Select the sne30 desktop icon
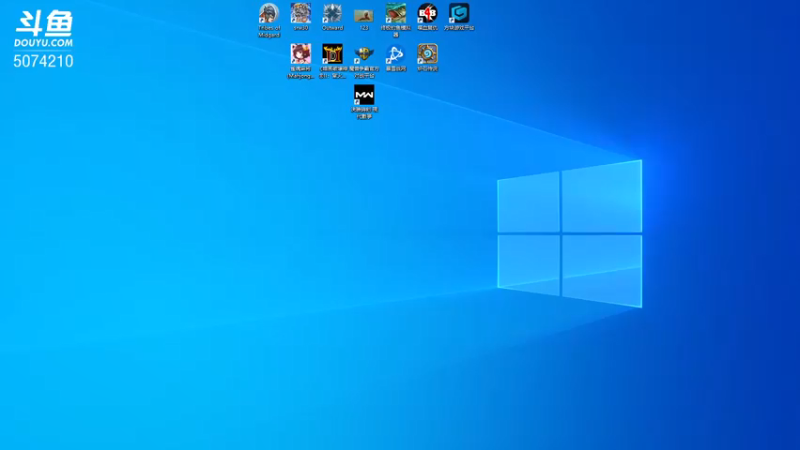The width and height of the screenshot is (800, 450). [301, 17]
